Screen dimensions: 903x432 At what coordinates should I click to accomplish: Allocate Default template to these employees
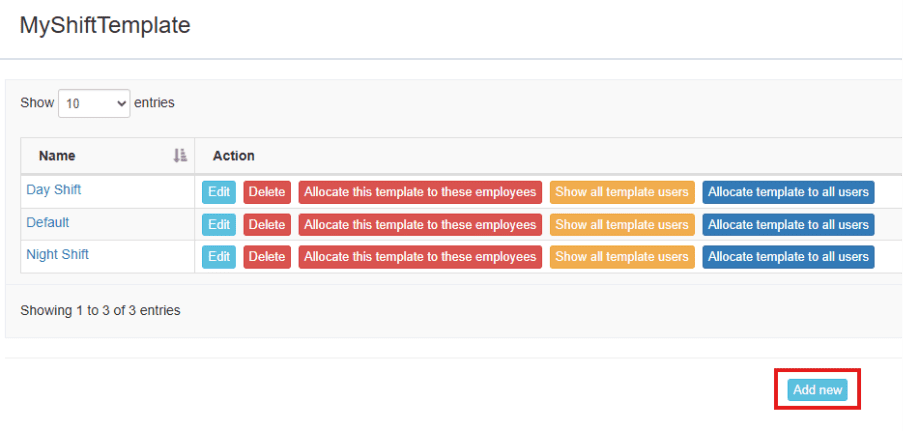pos(420,225)
